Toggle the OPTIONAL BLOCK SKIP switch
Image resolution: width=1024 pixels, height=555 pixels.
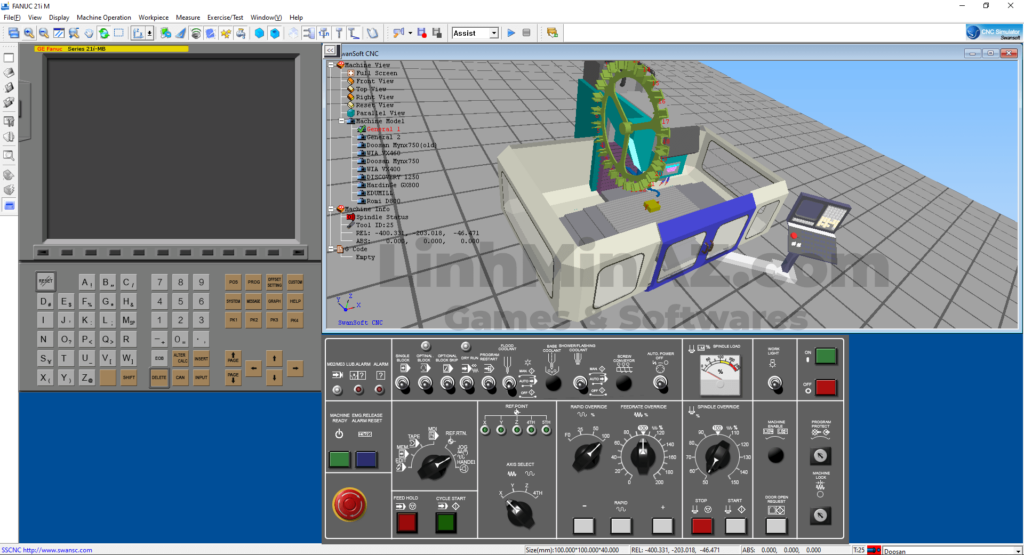pyautogui.click(x=447, y=385)
